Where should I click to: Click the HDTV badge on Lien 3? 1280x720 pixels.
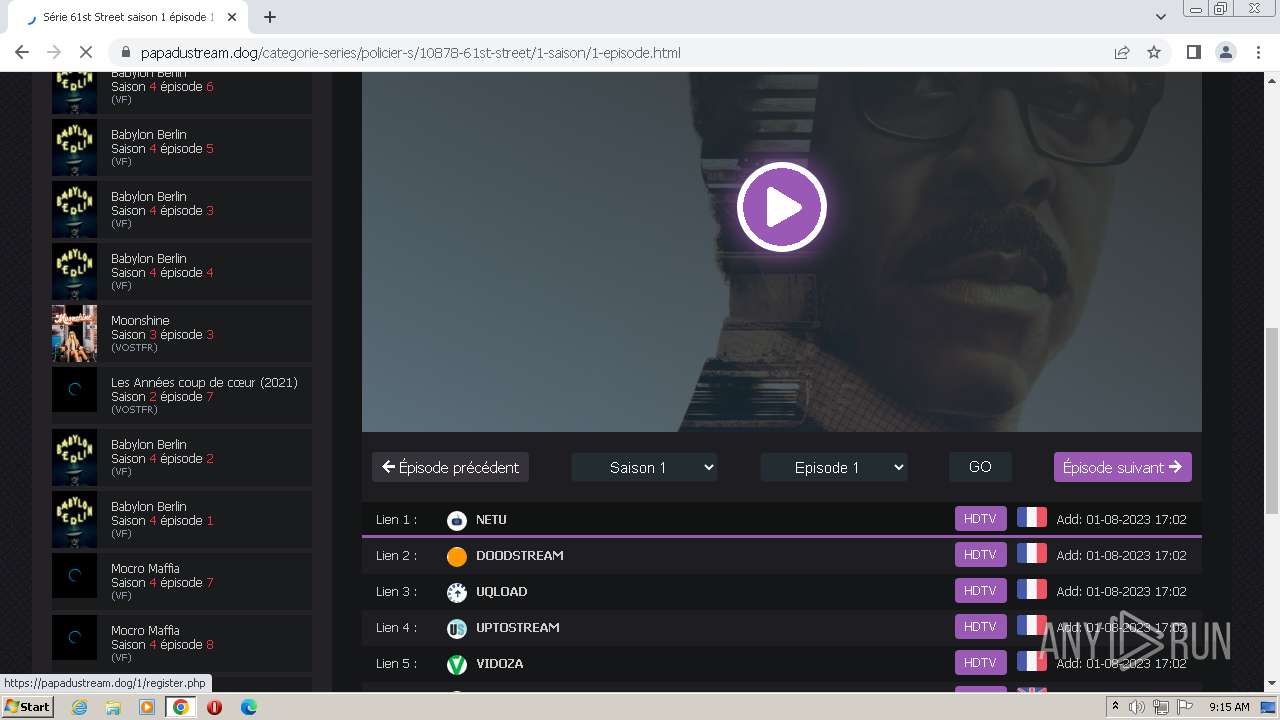(x=980, y=591)
